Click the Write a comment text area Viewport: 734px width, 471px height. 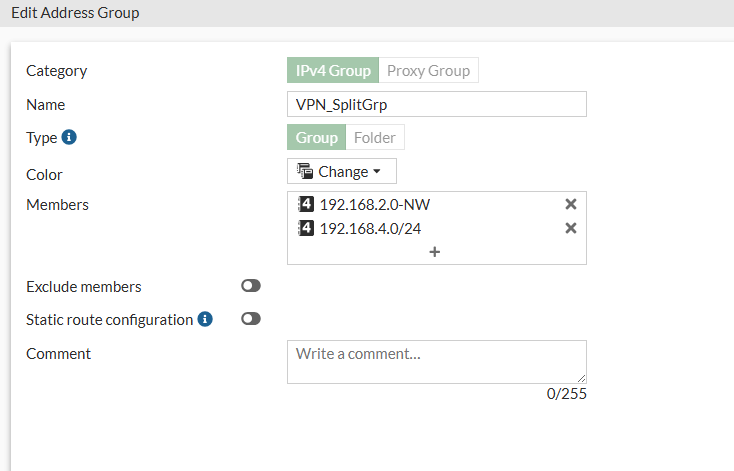coord(436,361)
